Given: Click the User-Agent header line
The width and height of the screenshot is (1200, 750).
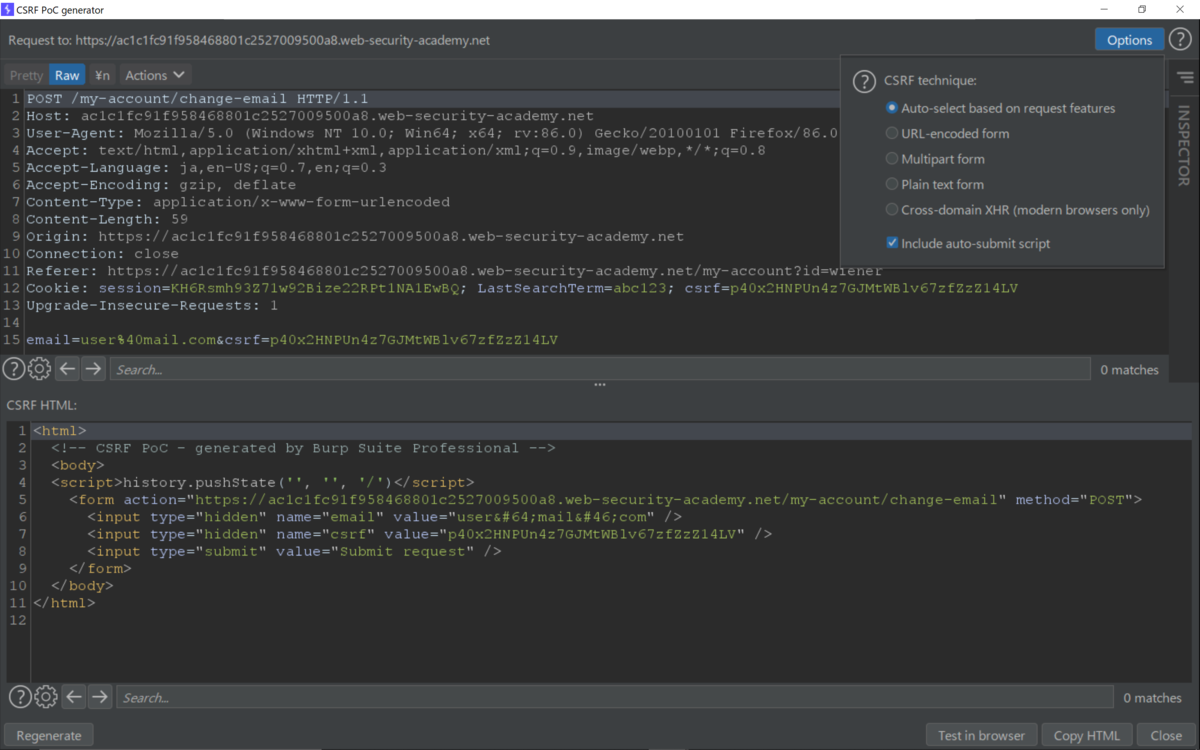Looking at the screenshot, I should [432, 133].
